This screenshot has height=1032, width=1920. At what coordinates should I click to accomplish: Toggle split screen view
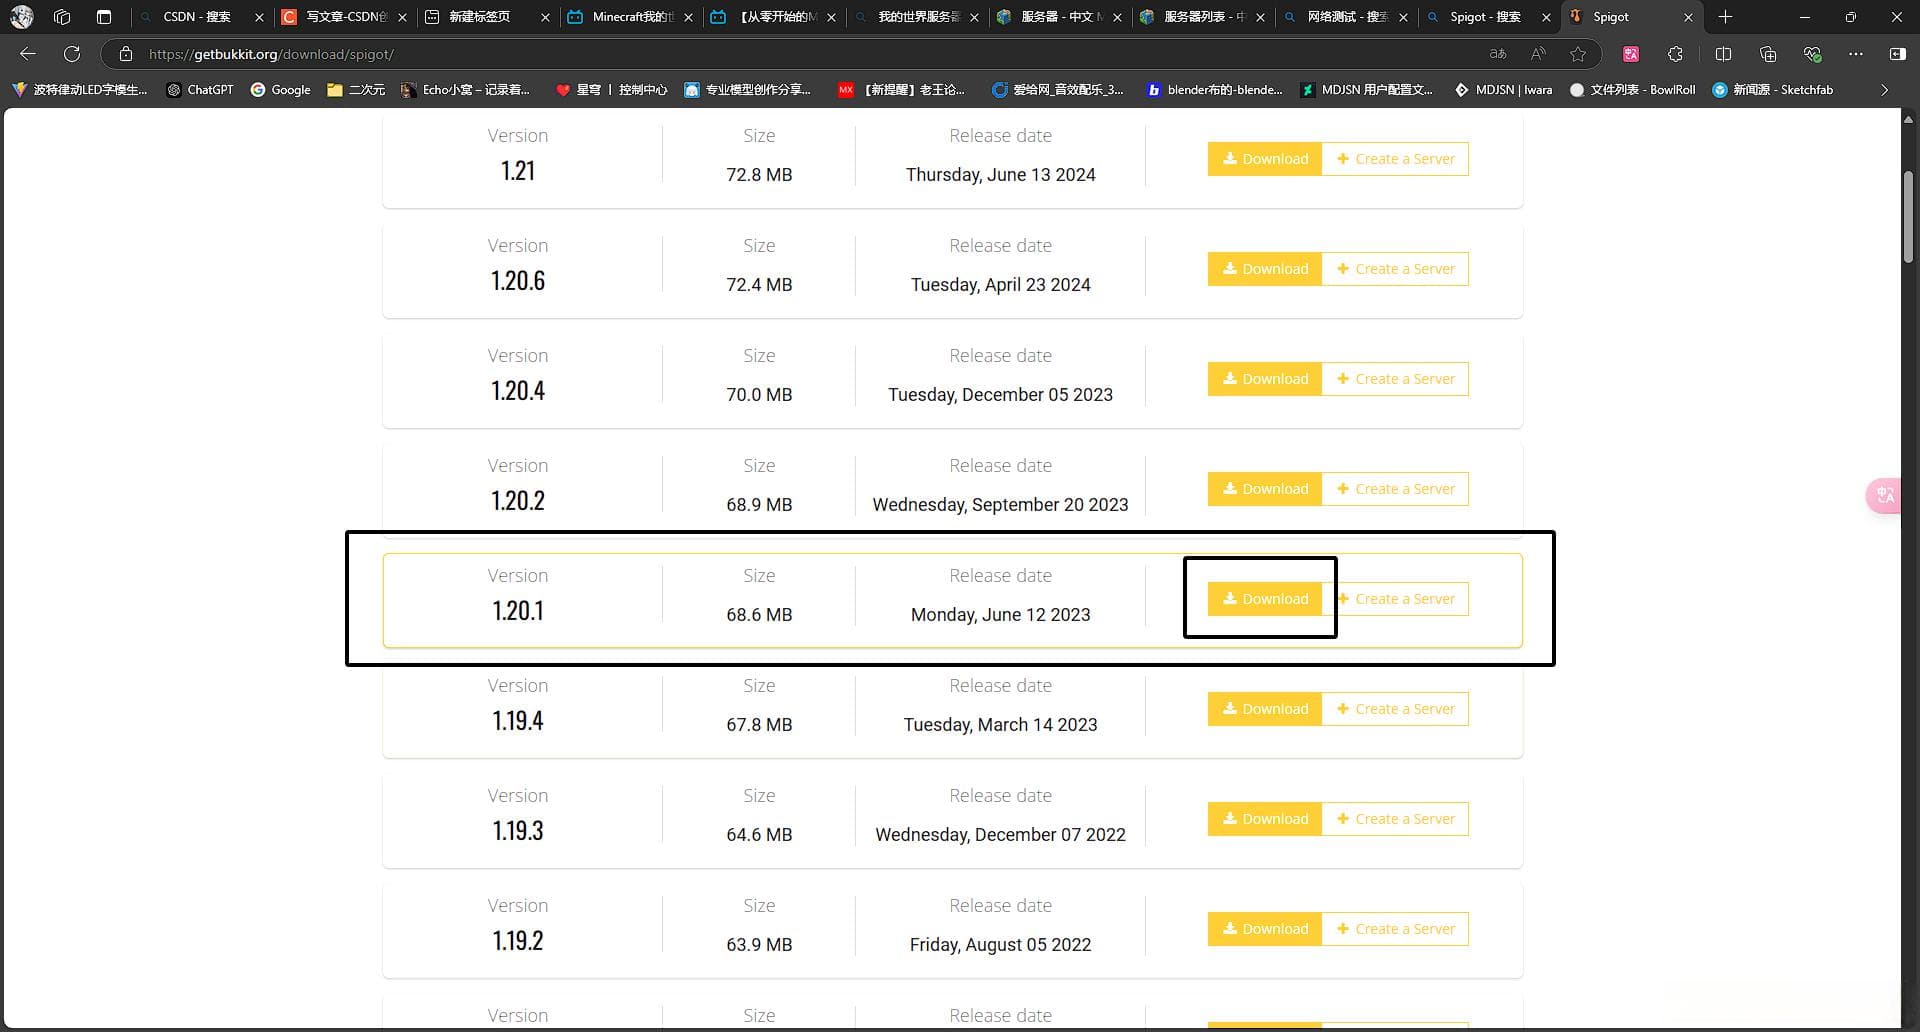tap(1723, 54)
